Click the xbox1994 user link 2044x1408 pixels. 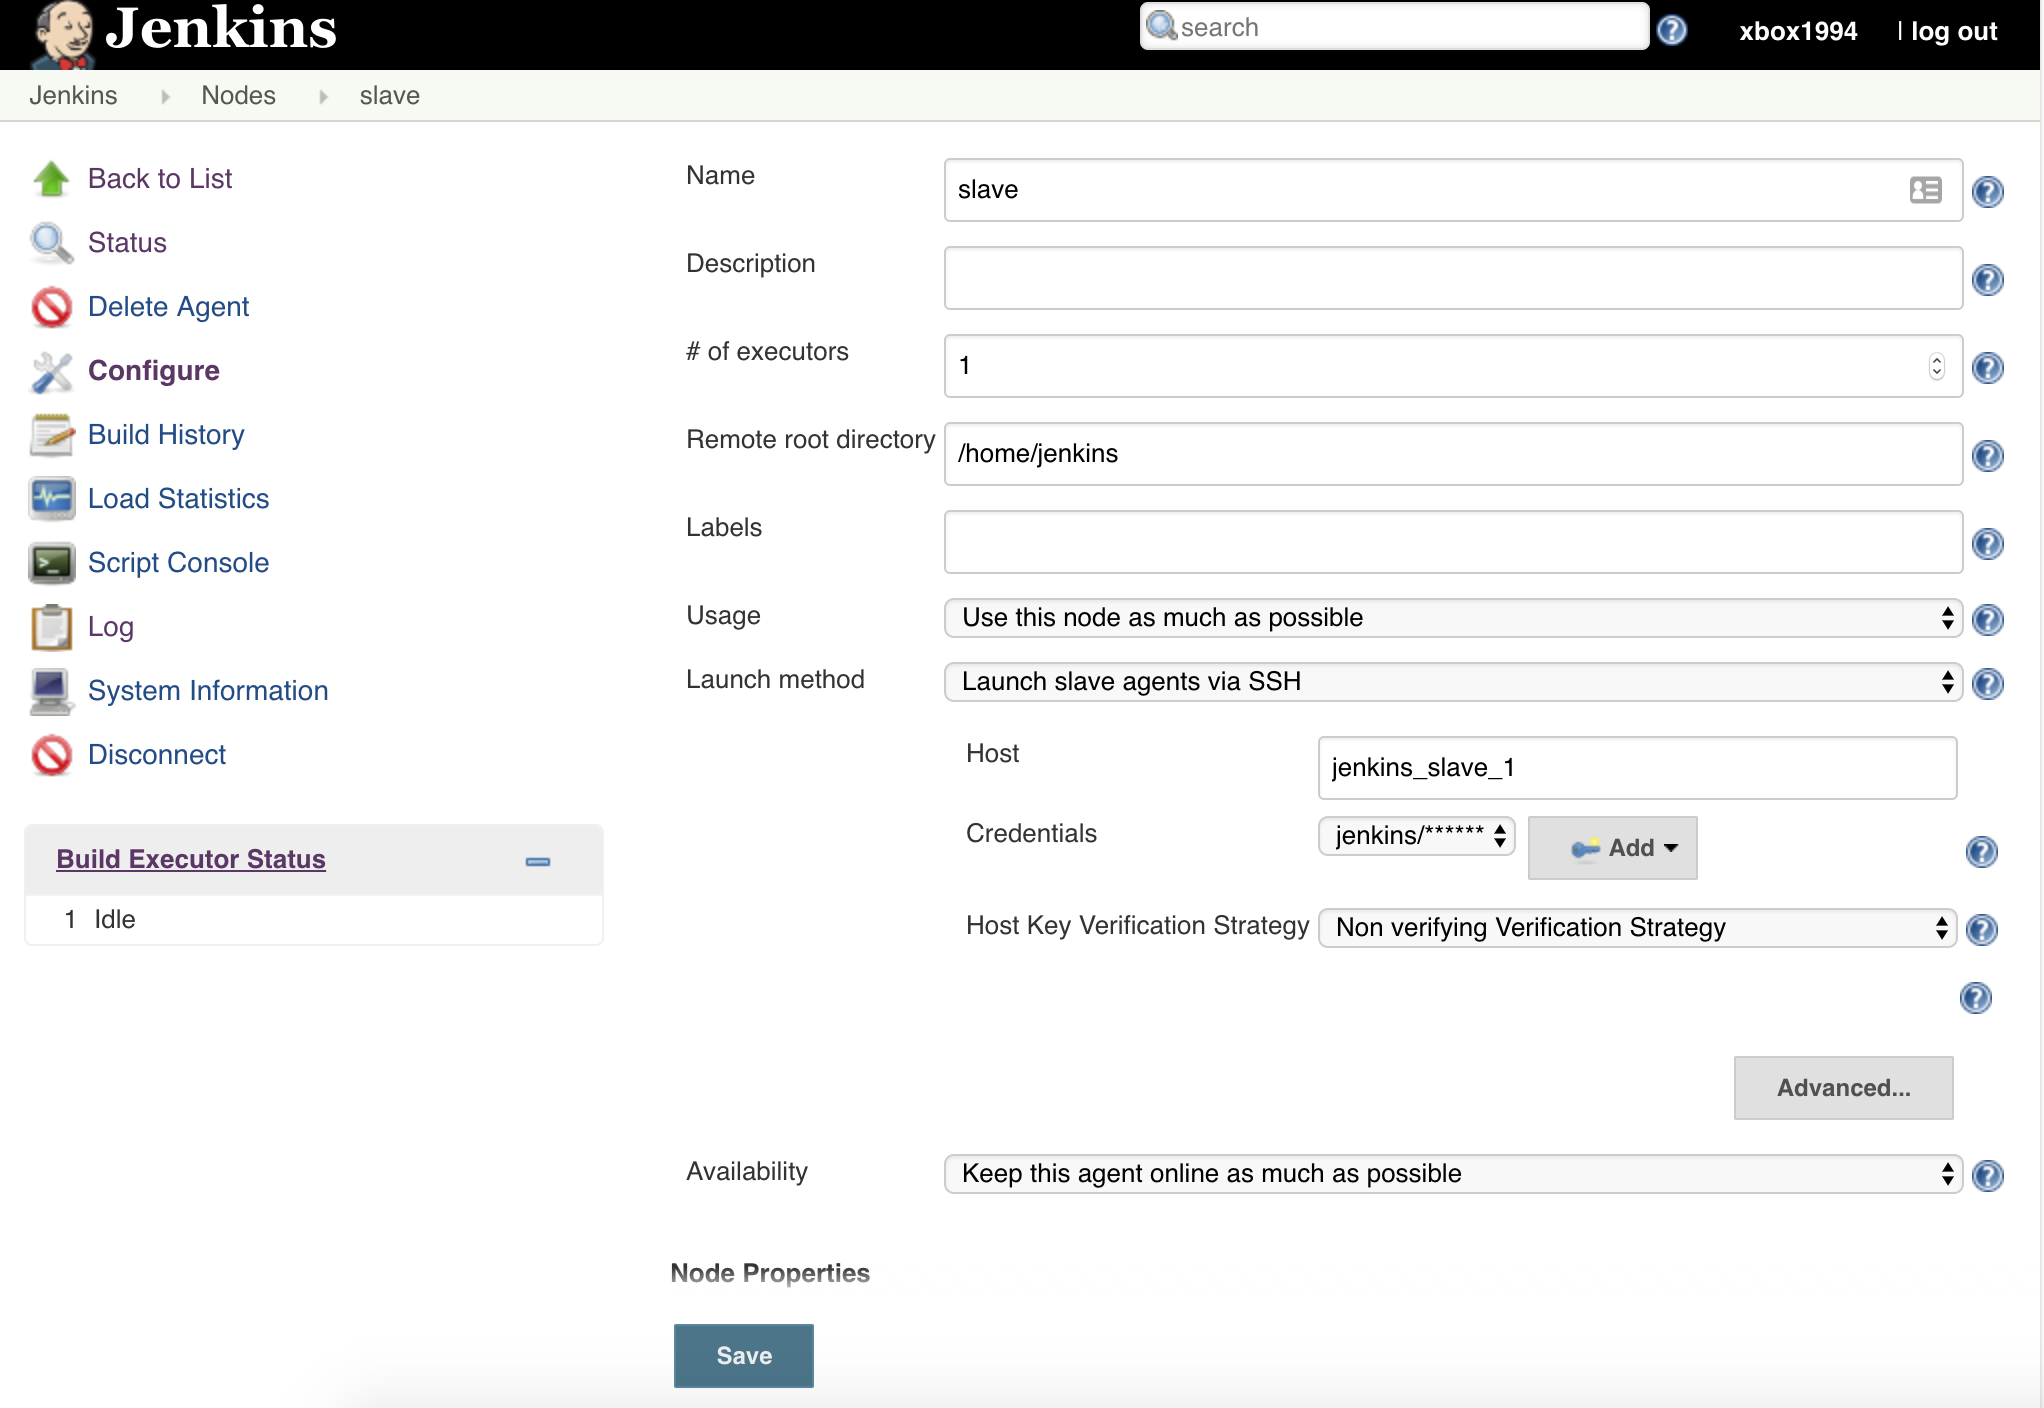click(1798, 32)
